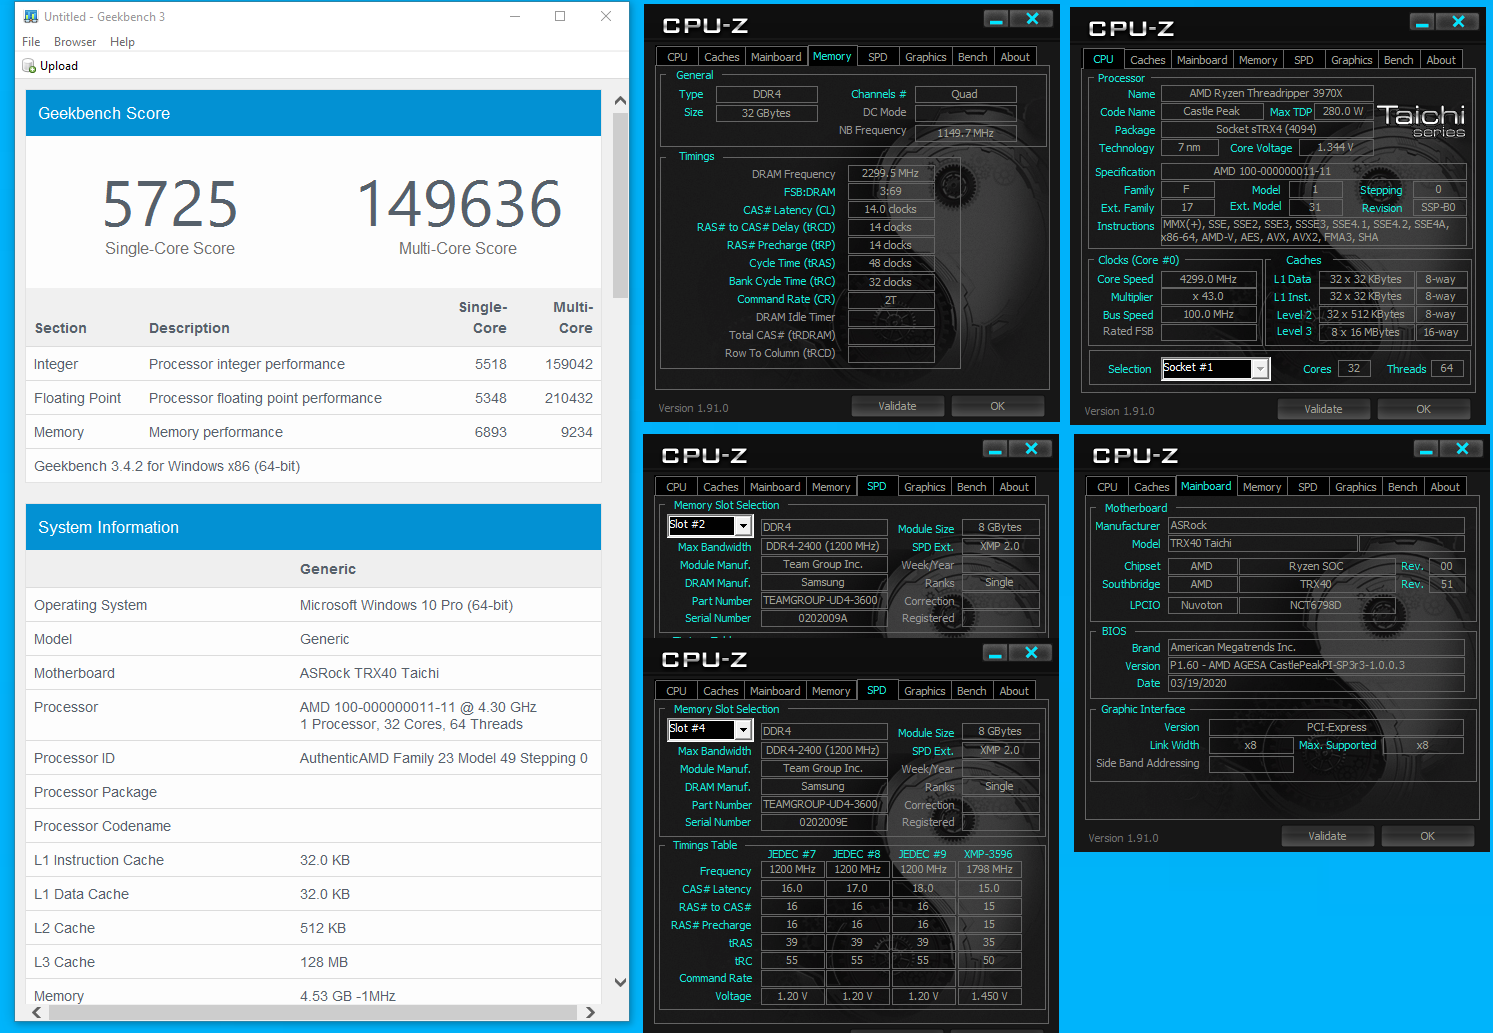
Task: Minimize the CPU-Z window showing motherboard info
Action: [1427, 449]
